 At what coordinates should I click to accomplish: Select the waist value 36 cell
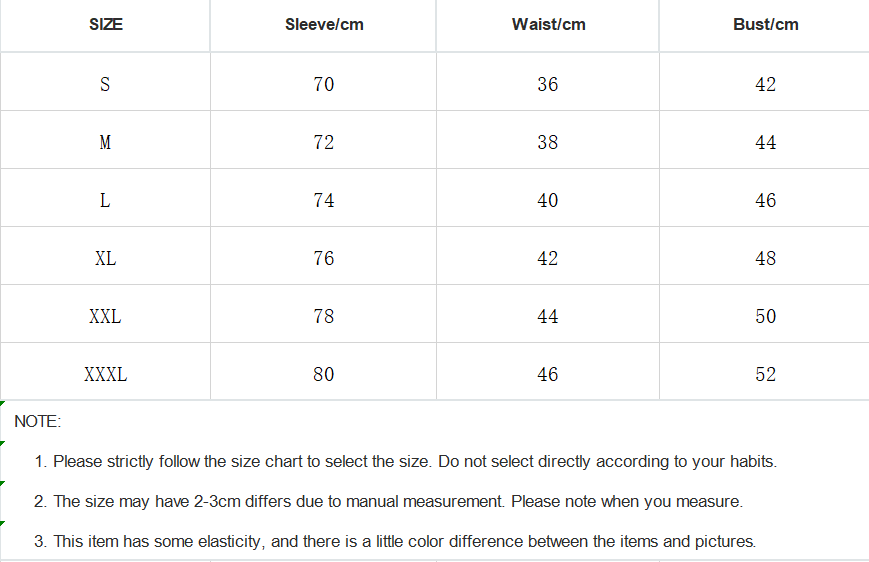click(x=548, y=82)
